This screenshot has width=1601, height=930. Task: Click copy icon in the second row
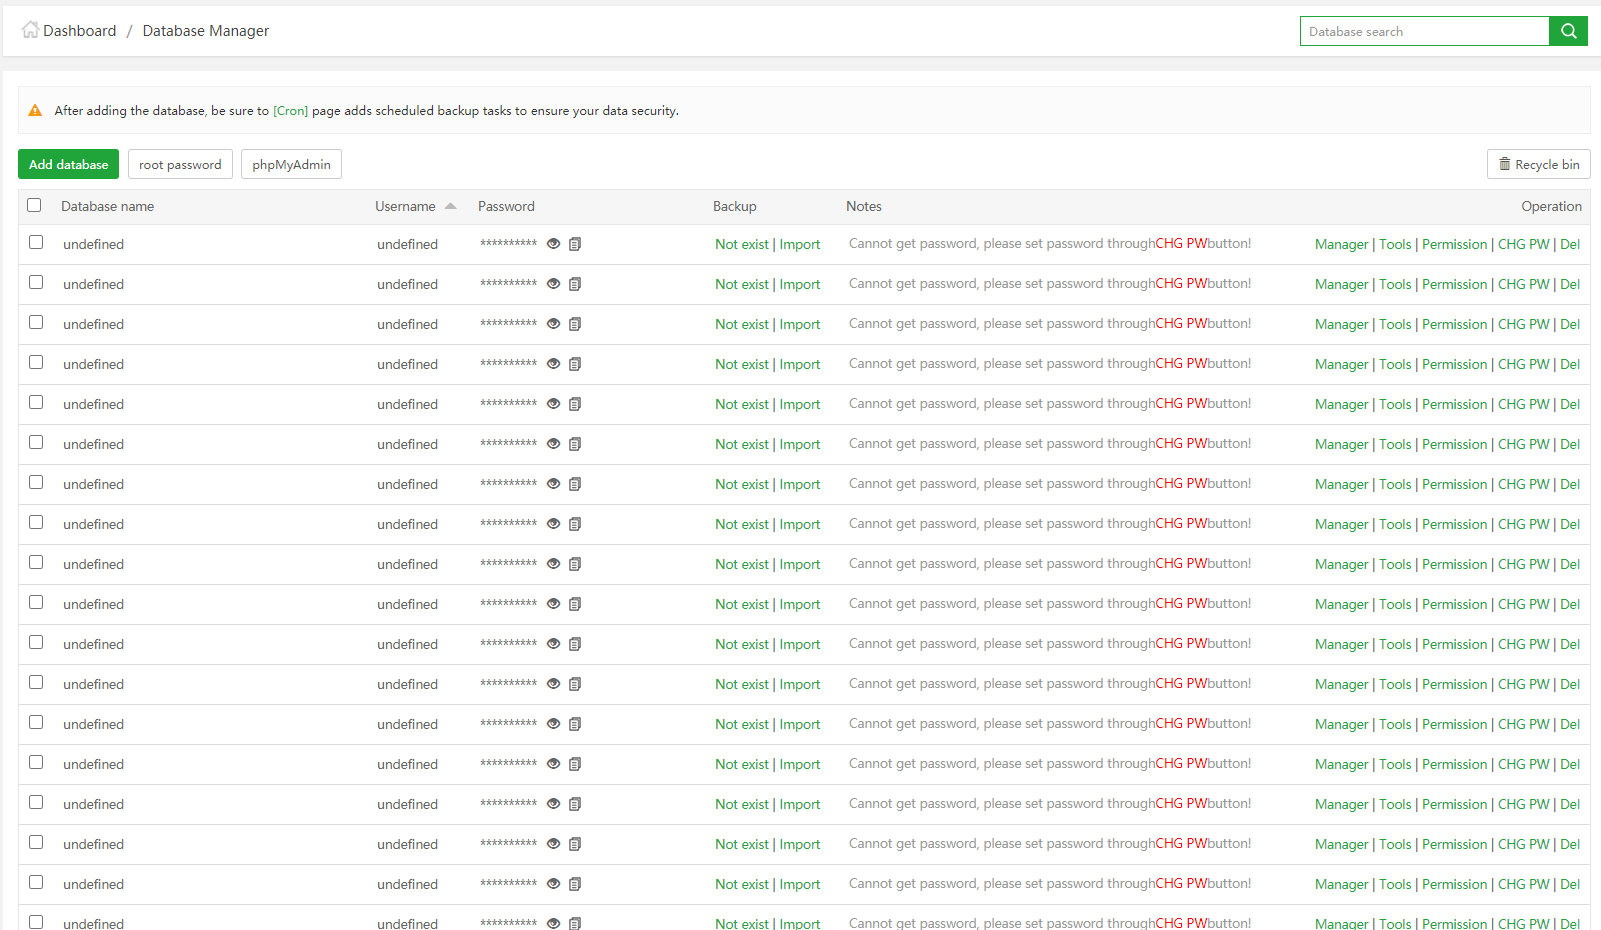(x=575, y=284)
